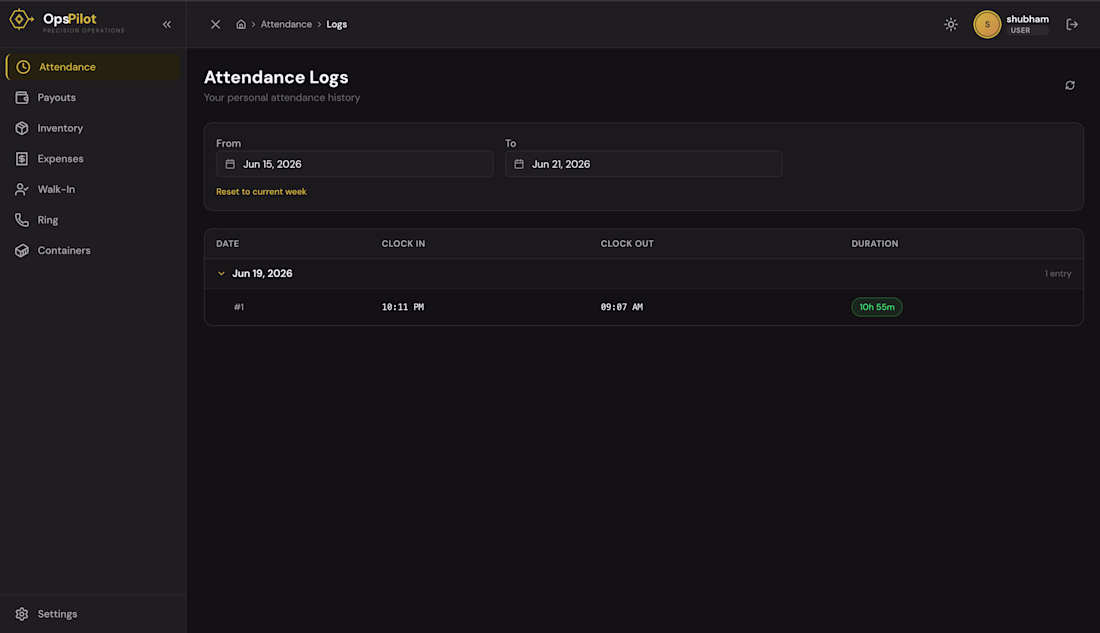Open Attendance breadcrumb link
The width and height of the screenshot is (1100, 633).
(286, 25)
